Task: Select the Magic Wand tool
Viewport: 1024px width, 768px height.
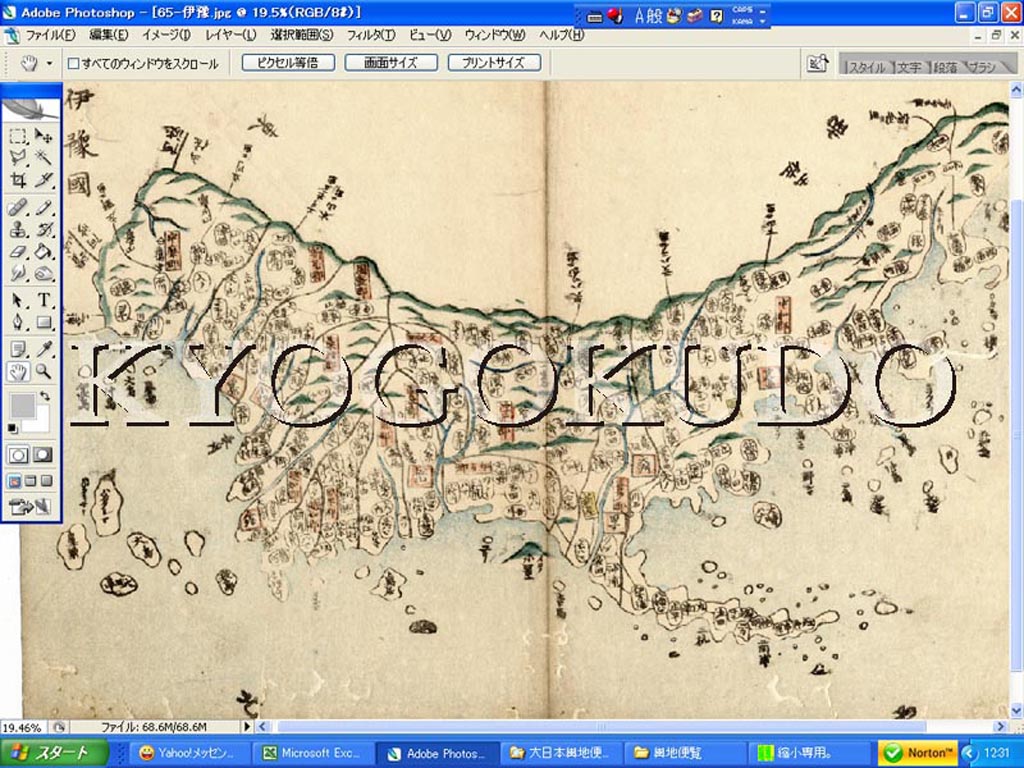Action: click(x=43, y=157)
